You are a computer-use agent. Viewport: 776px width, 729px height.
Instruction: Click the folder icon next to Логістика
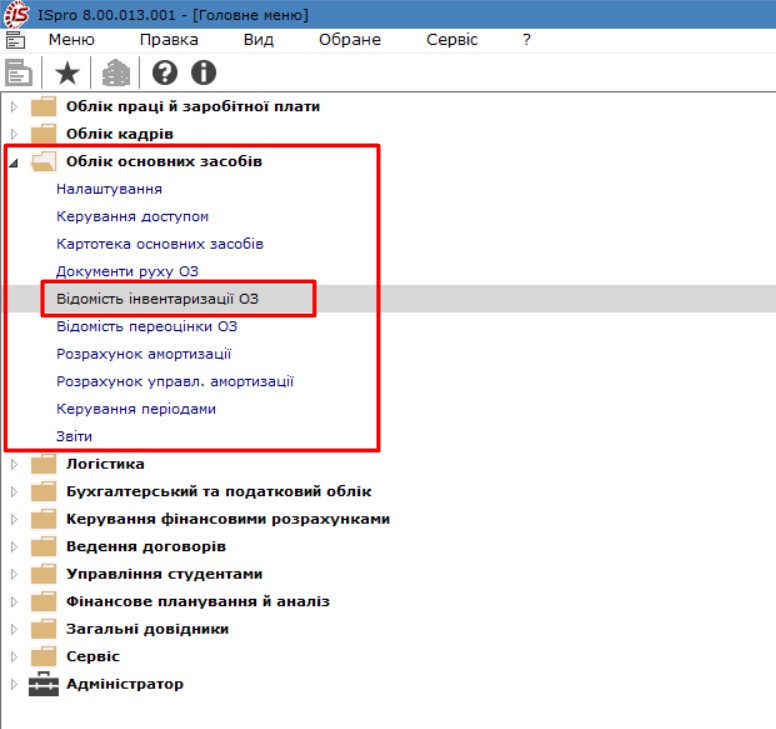coord(44,464)
